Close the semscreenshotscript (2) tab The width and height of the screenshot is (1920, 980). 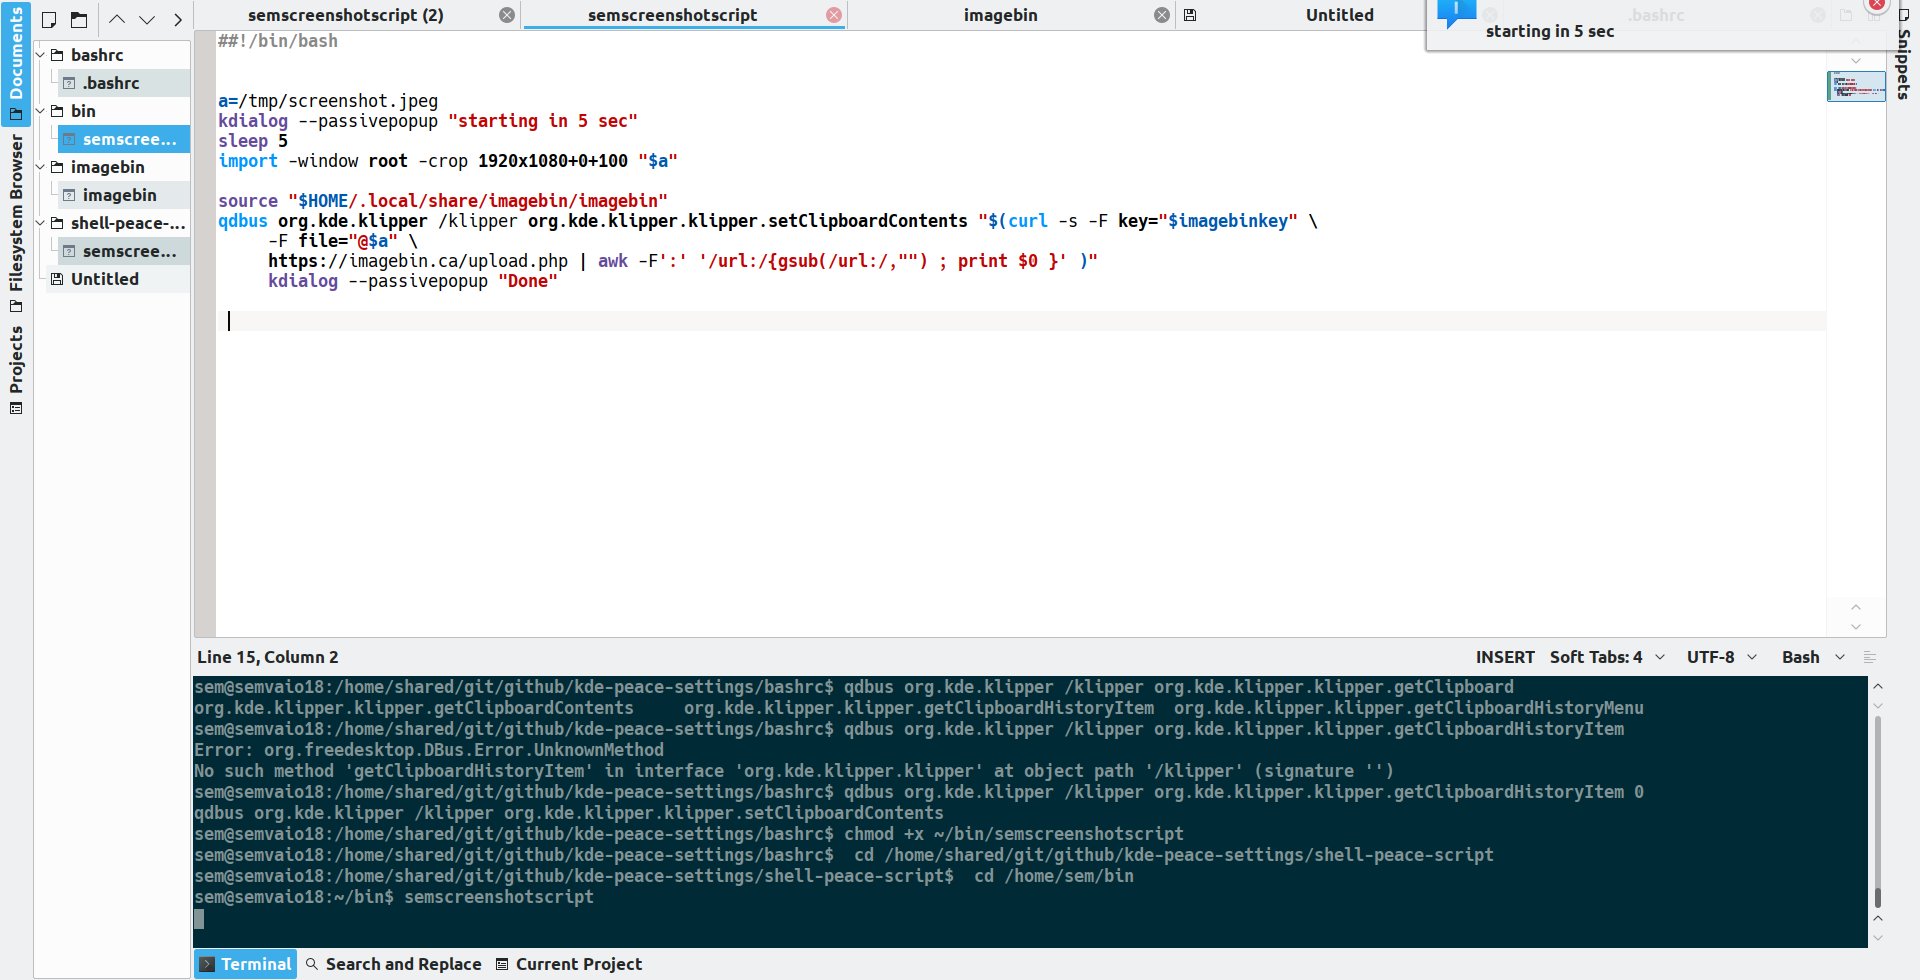(507, 15)
